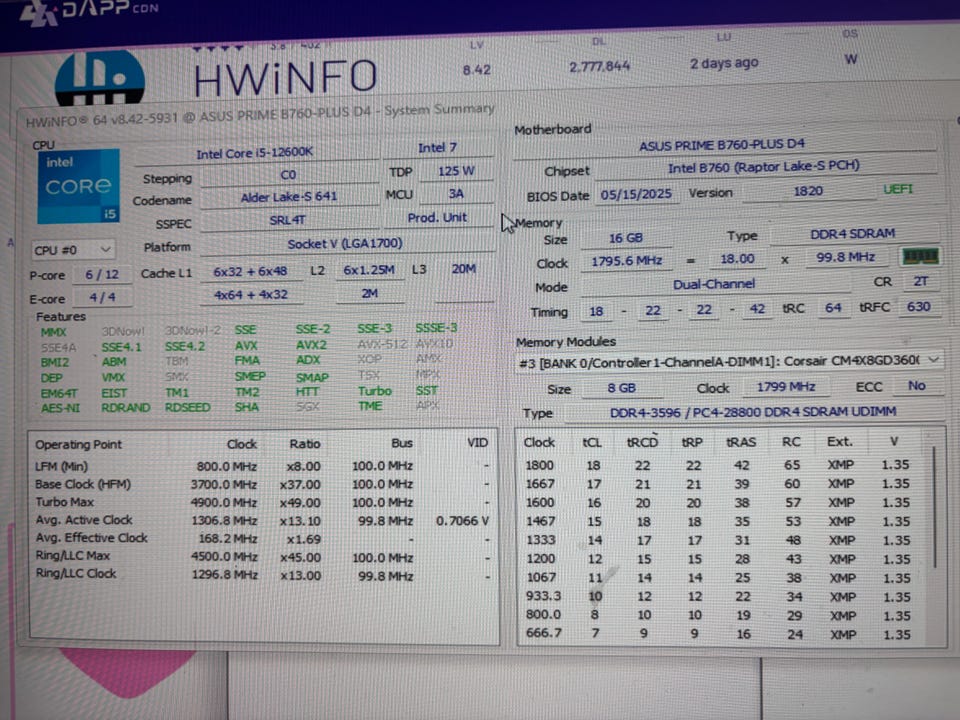Select the 'Intel Core i5-12600K' CPU name field

[255, 152]
